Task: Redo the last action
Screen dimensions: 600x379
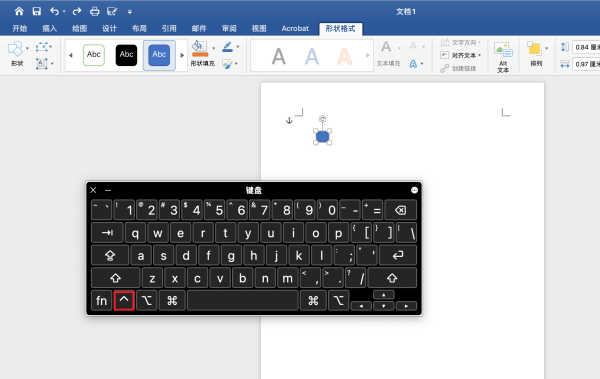Action: click(77, 11)
